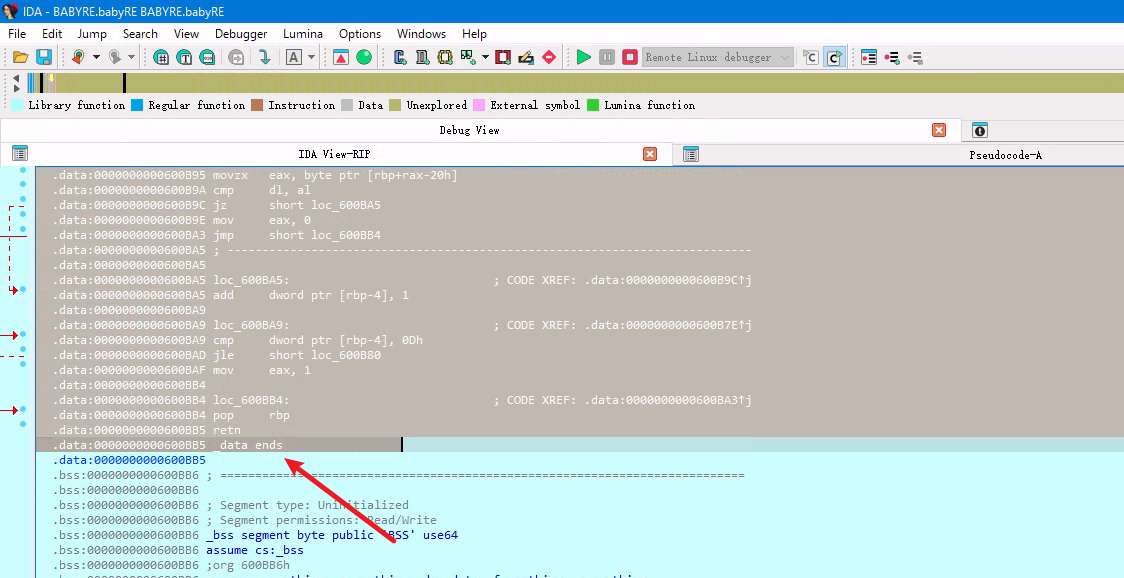This screenshot has height=578, width=1124.
Task: Click the red Terminate process button
Action: point(629,57)
